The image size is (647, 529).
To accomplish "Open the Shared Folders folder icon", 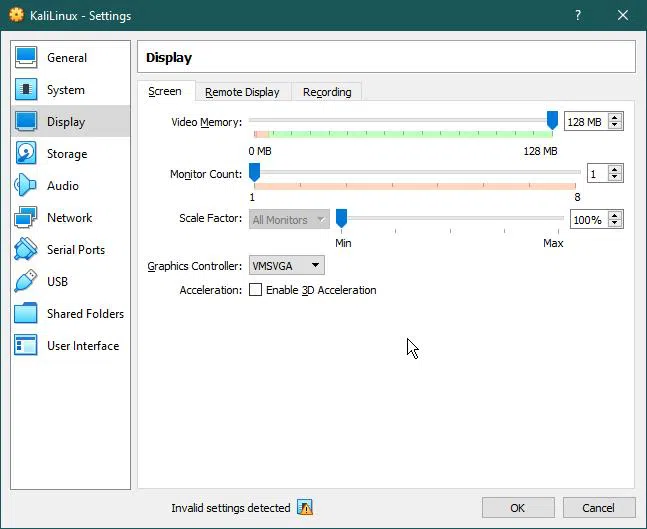I will click(26, 313).
